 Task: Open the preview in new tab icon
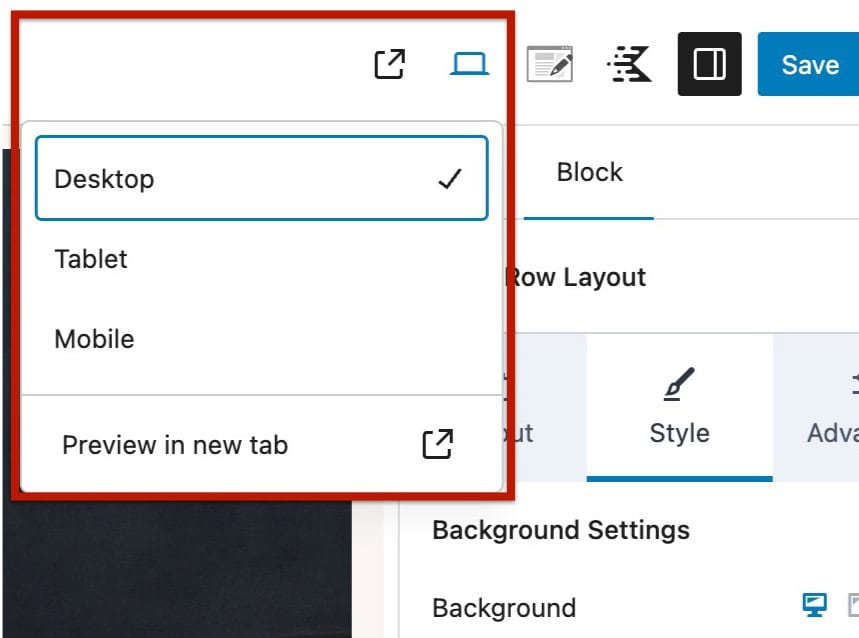pyautogui.click(x=390, y=62)
